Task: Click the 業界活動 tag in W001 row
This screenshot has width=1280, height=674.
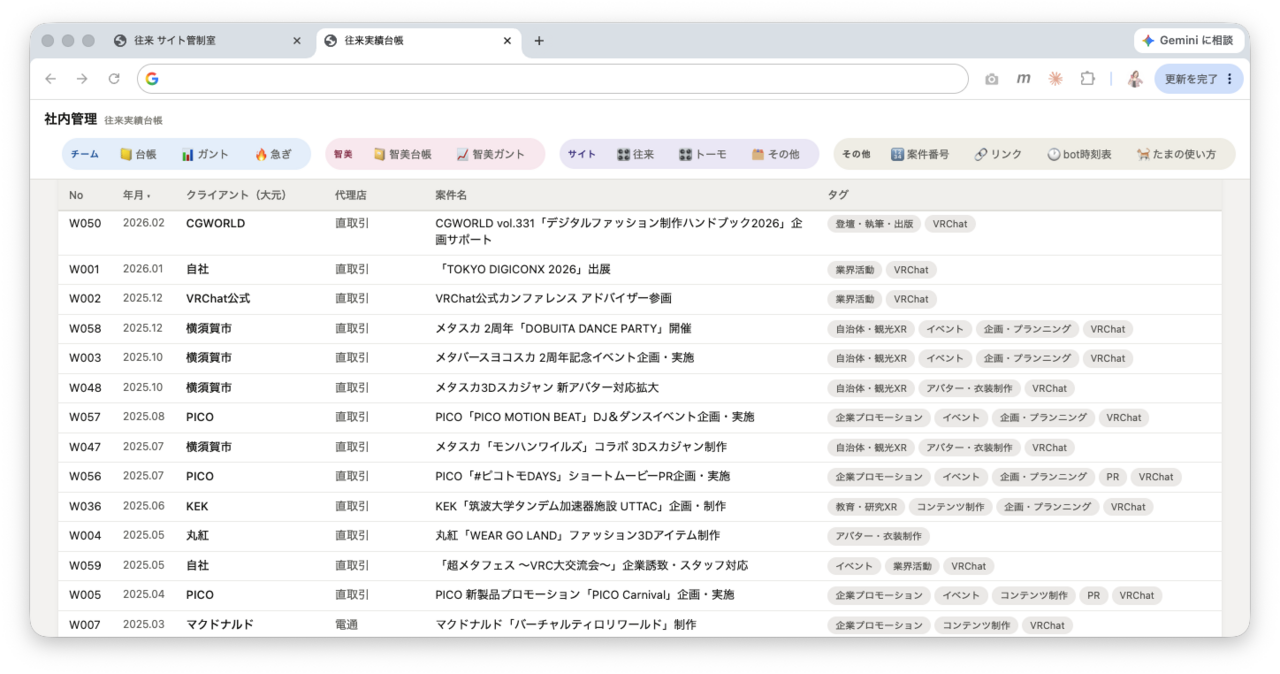Action: pos(855,270)
